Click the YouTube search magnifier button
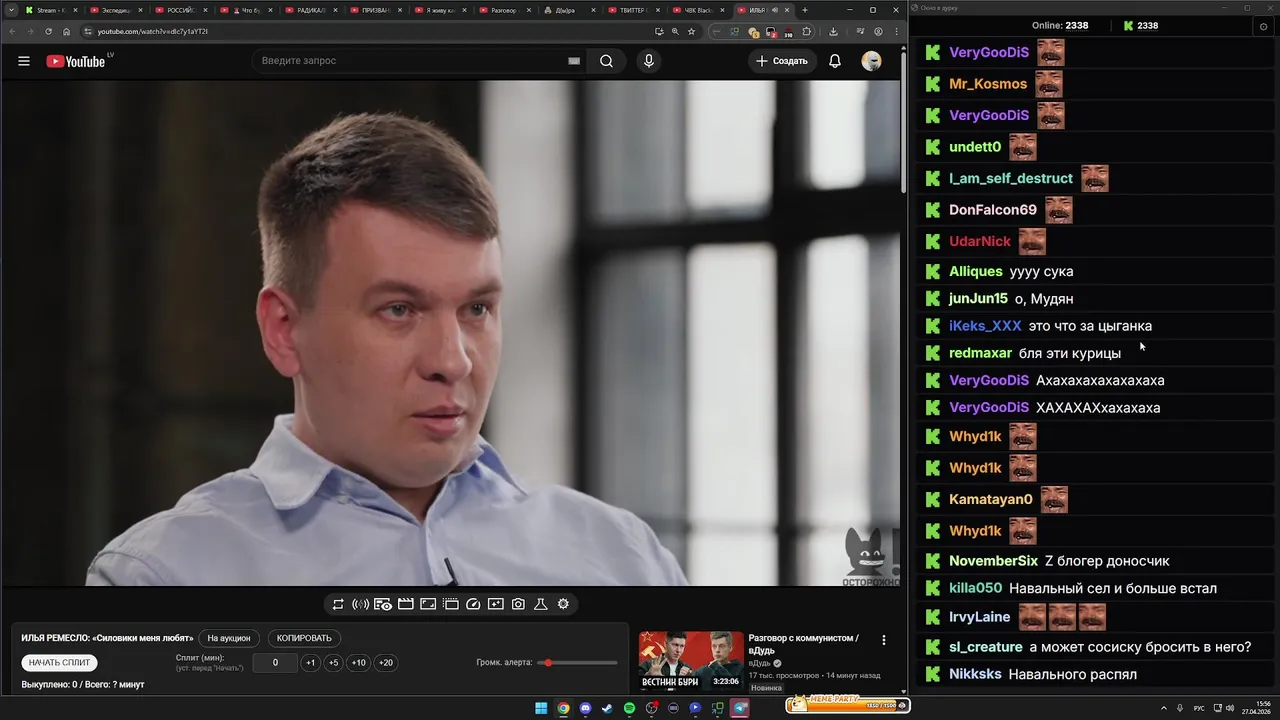 606,61
